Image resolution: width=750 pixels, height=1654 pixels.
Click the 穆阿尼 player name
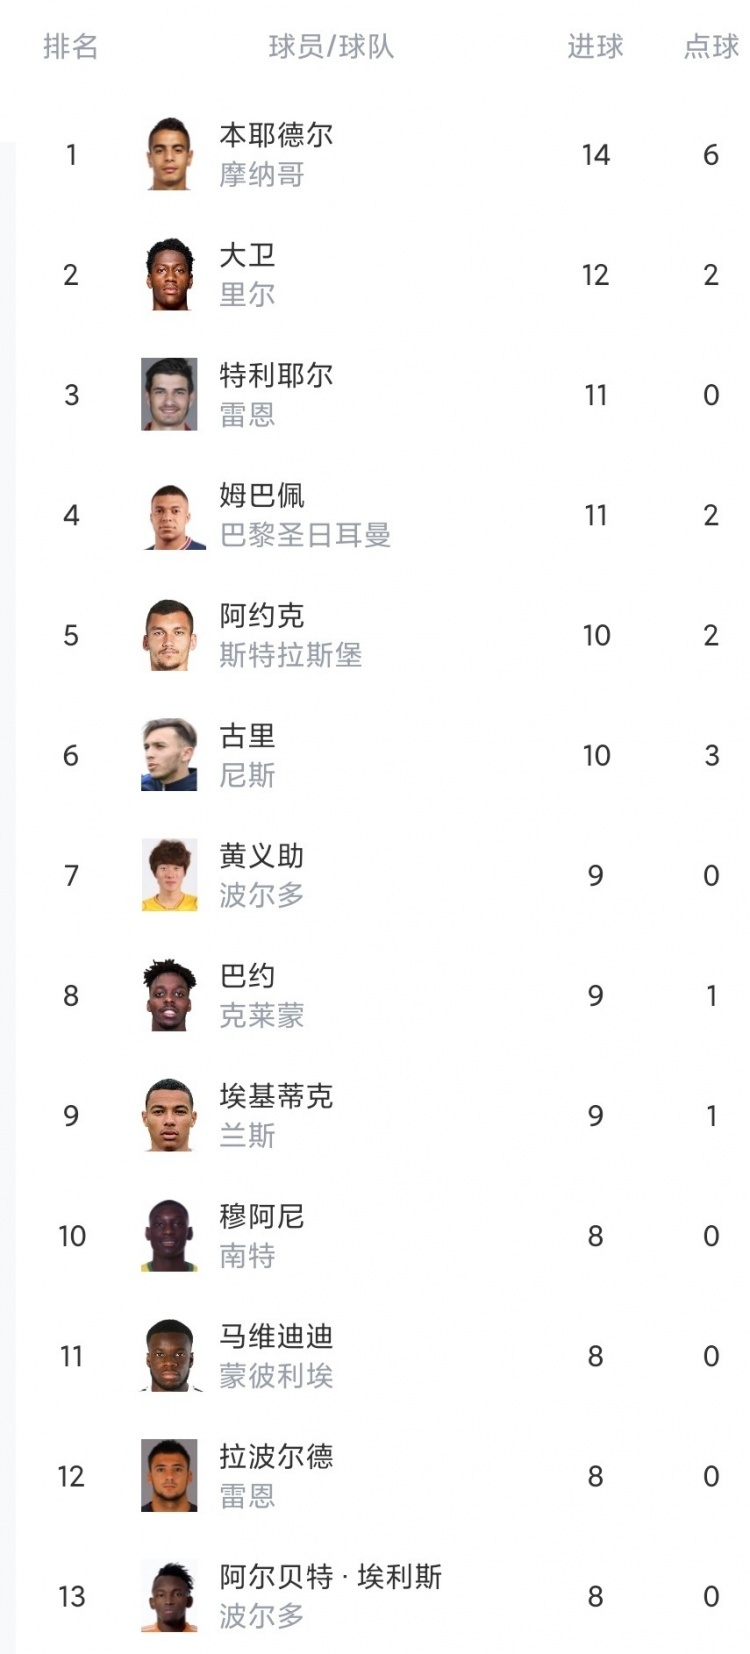262,1216
